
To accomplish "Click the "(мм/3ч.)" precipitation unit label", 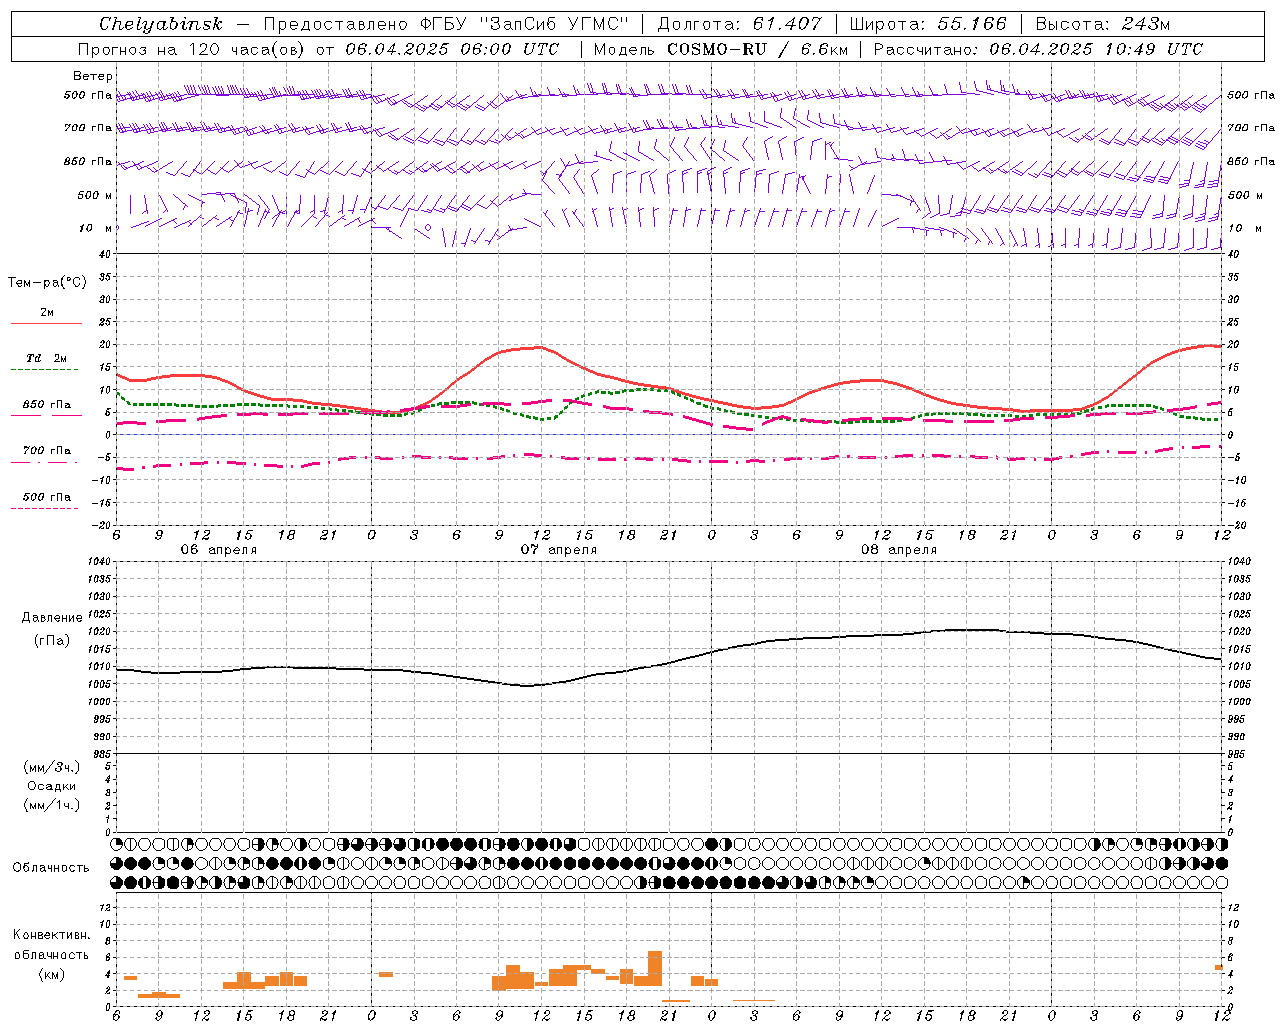I will [52, 767].
